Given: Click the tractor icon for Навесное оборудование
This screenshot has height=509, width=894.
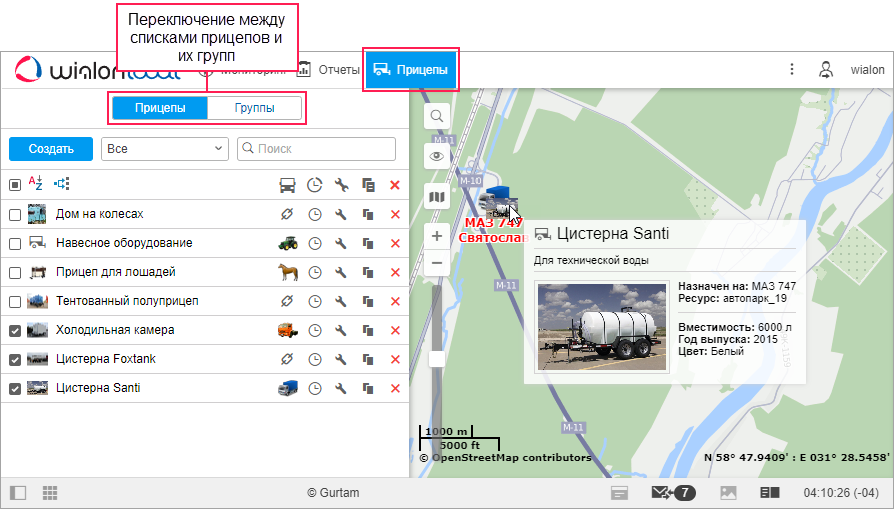Looking at the screenshot, I should (x=288, y=243).
